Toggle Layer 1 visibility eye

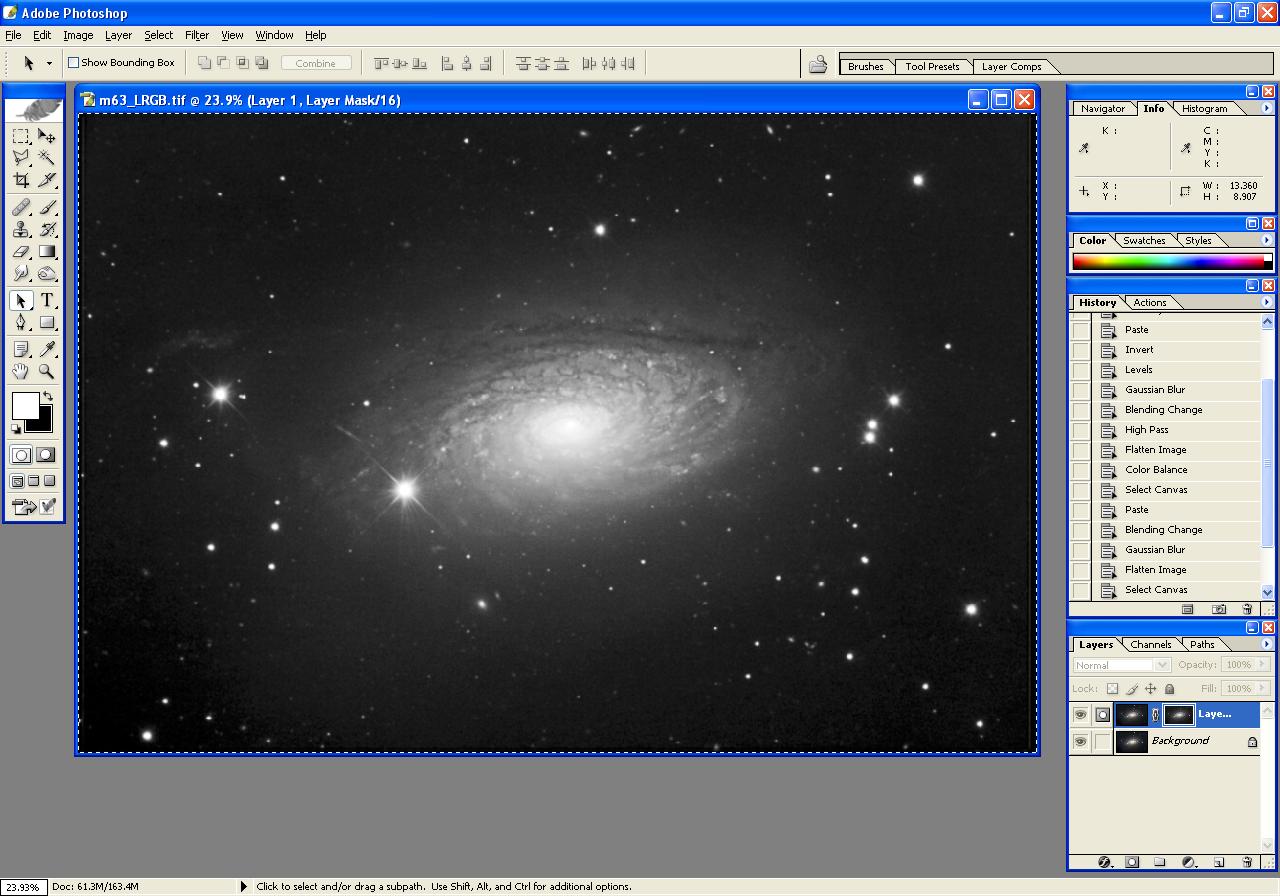click(1080, 715)
